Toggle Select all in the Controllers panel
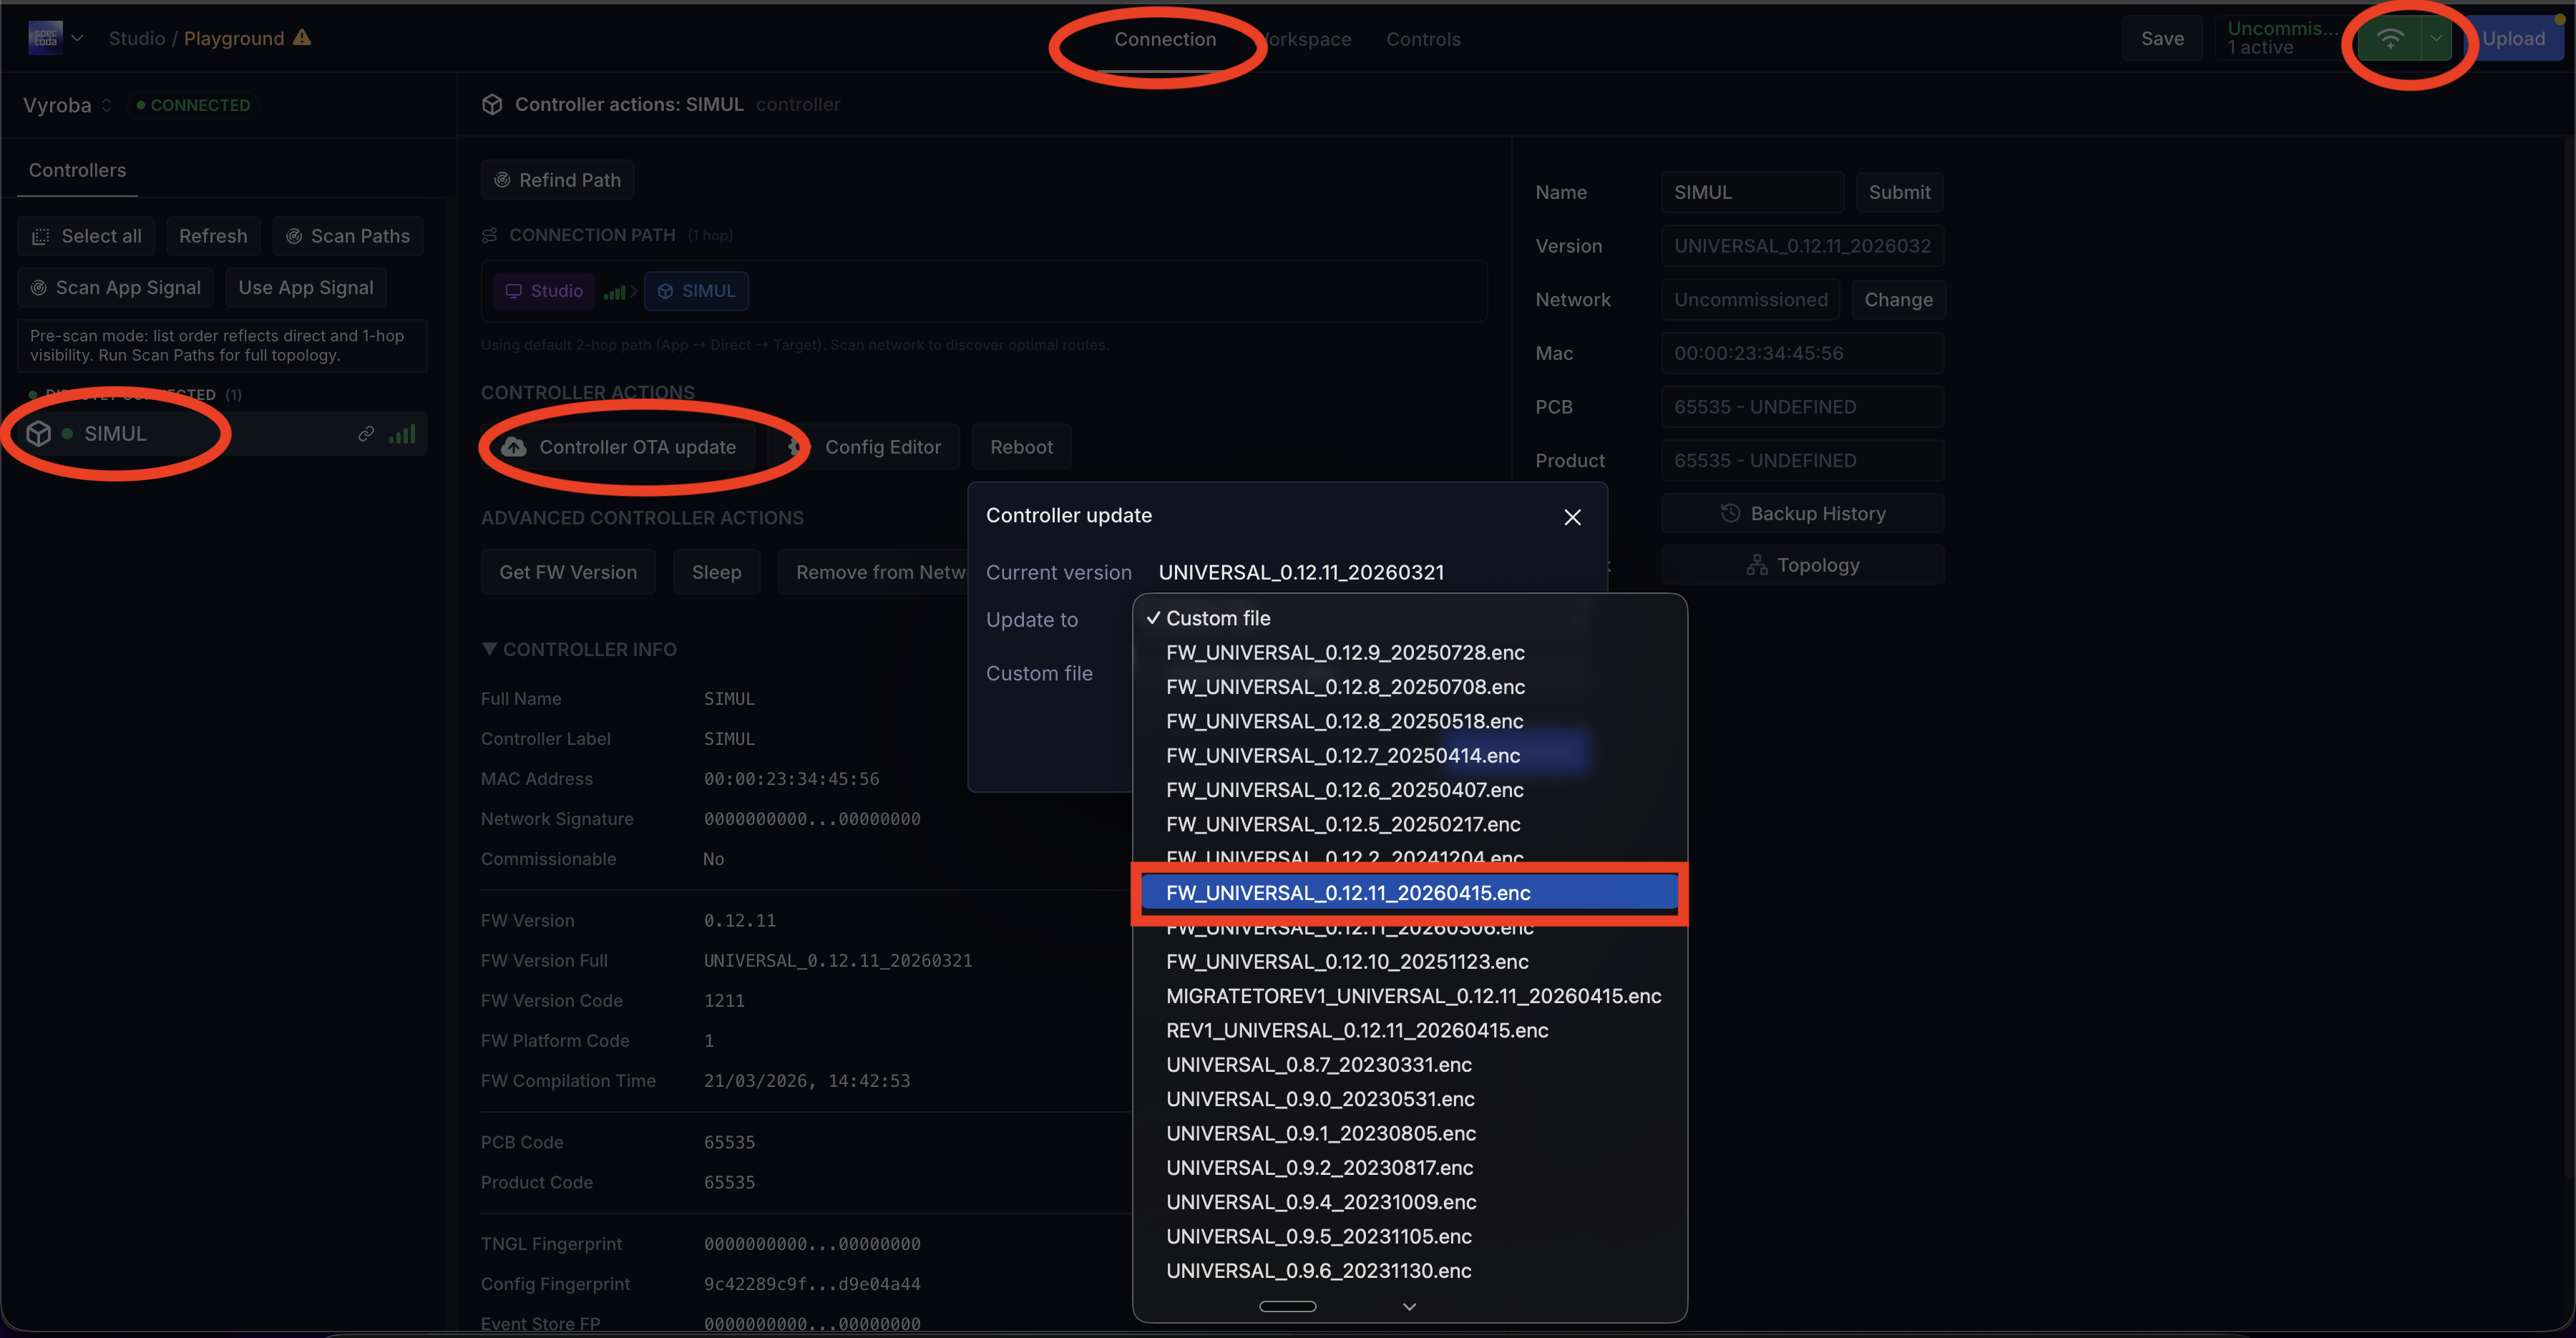The width and height of the screenshot is (2576, 1338). (x=86, y=236)
